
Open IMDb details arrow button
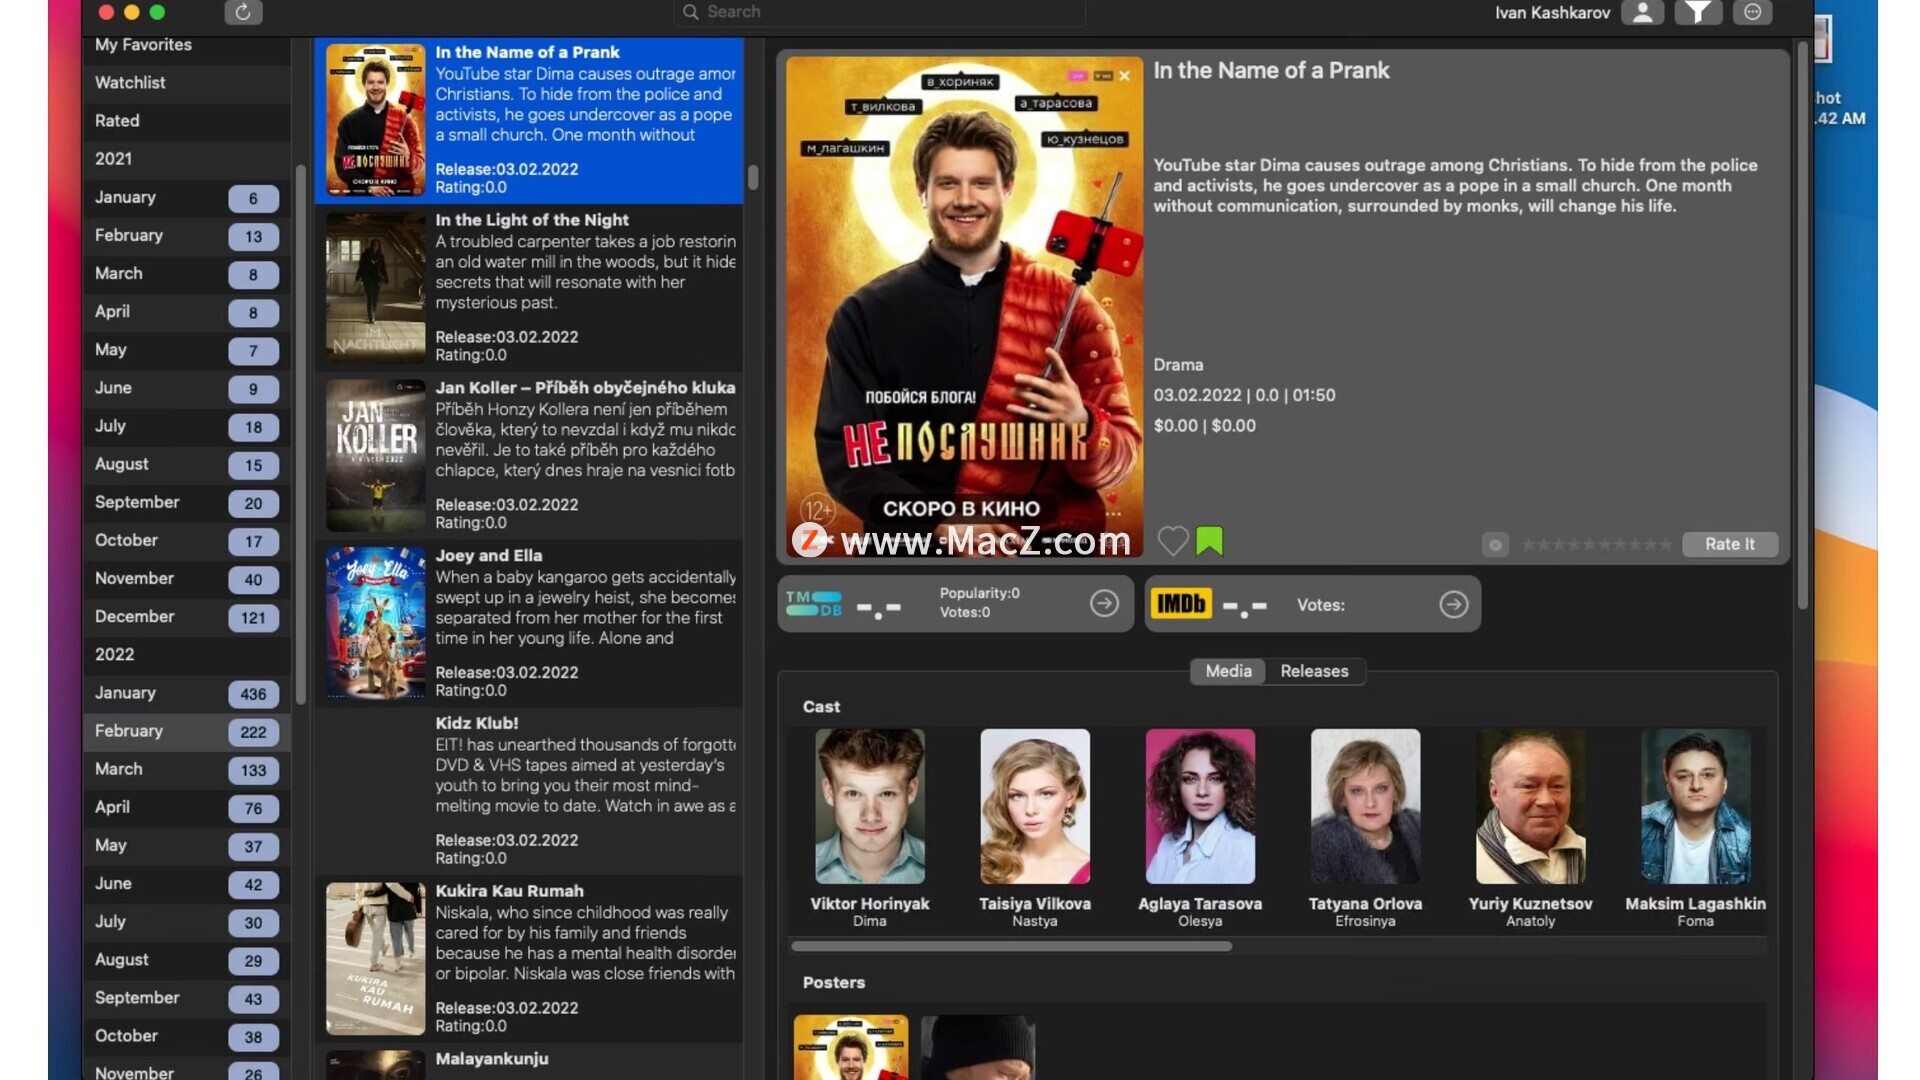pos(1453,604)
